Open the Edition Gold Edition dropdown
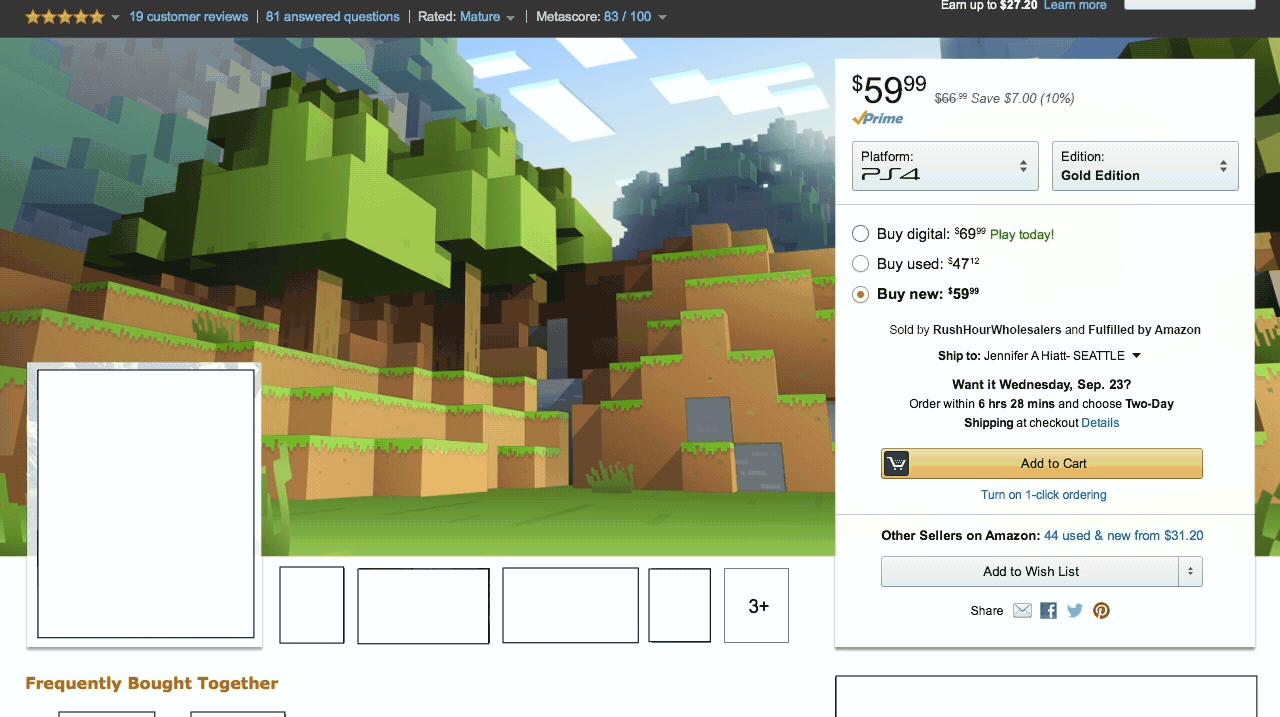This screenshot has width=1280, height=717. tap(1145, 166)
